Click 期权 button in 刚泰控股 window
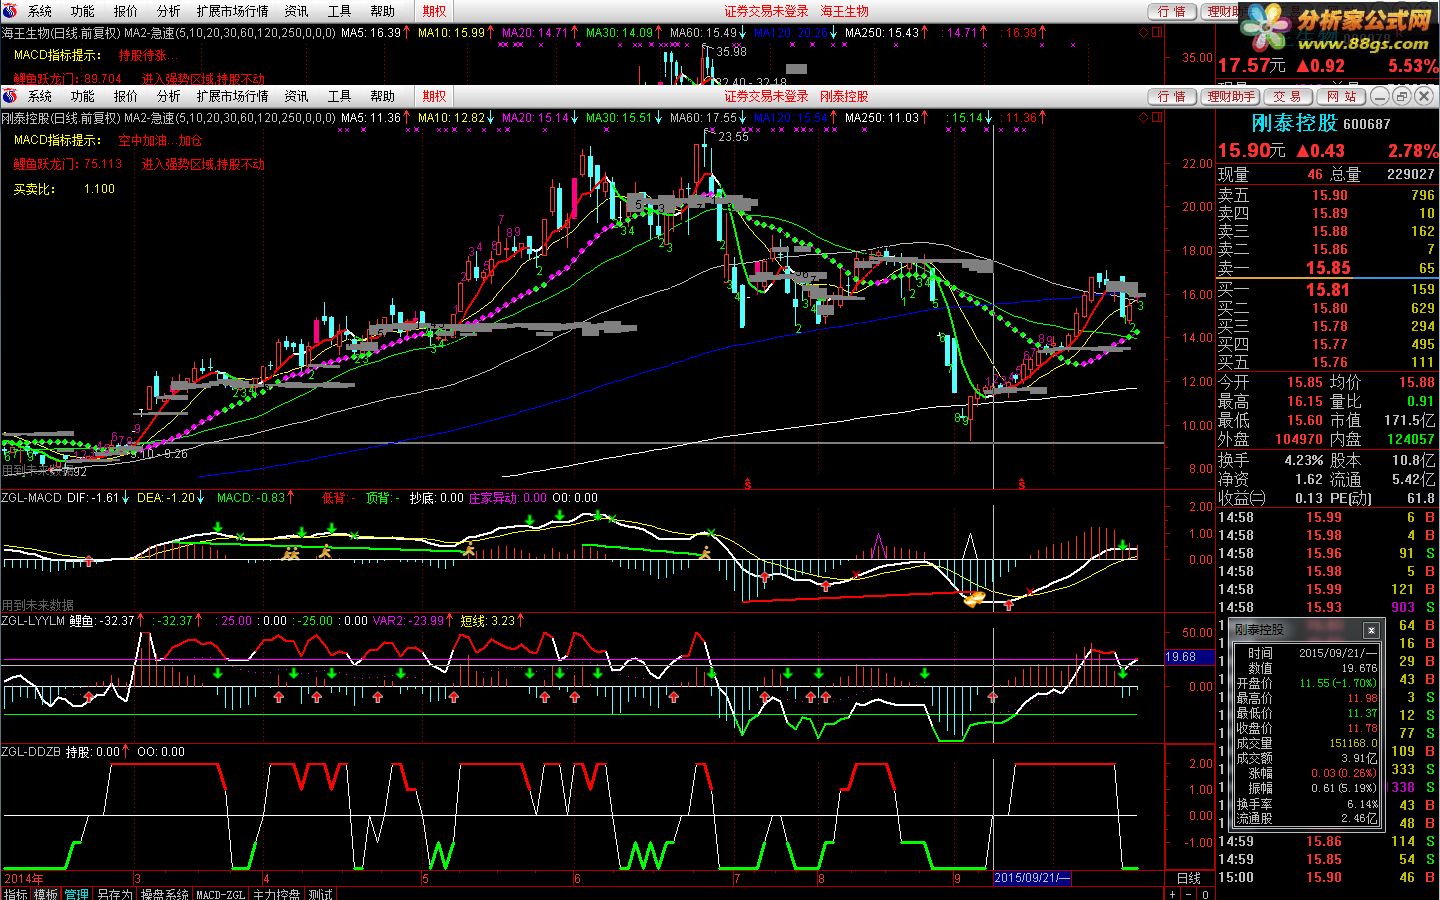Image resolution: width=1440 pixels, height=900 pixels. tap(434, 96)
